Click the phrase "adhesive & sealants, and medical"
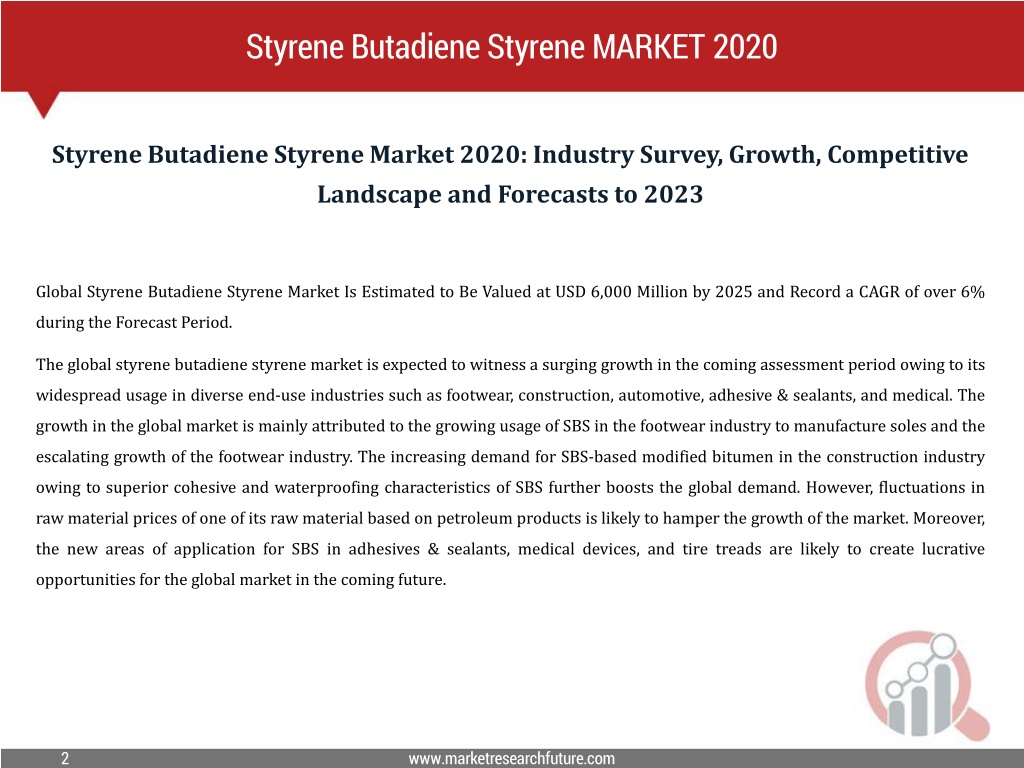 831,395
